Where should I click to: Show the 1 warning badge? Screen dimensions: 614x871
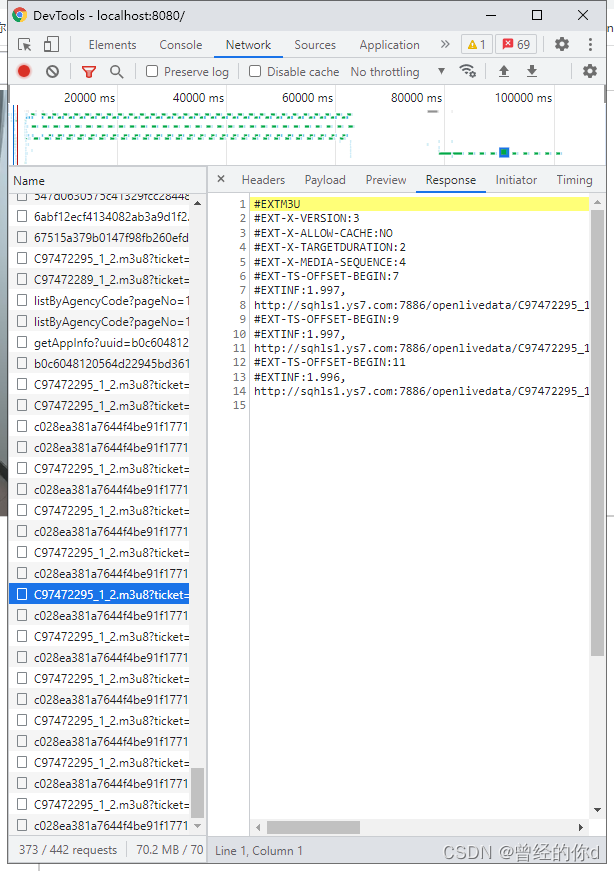pos(476,44)
